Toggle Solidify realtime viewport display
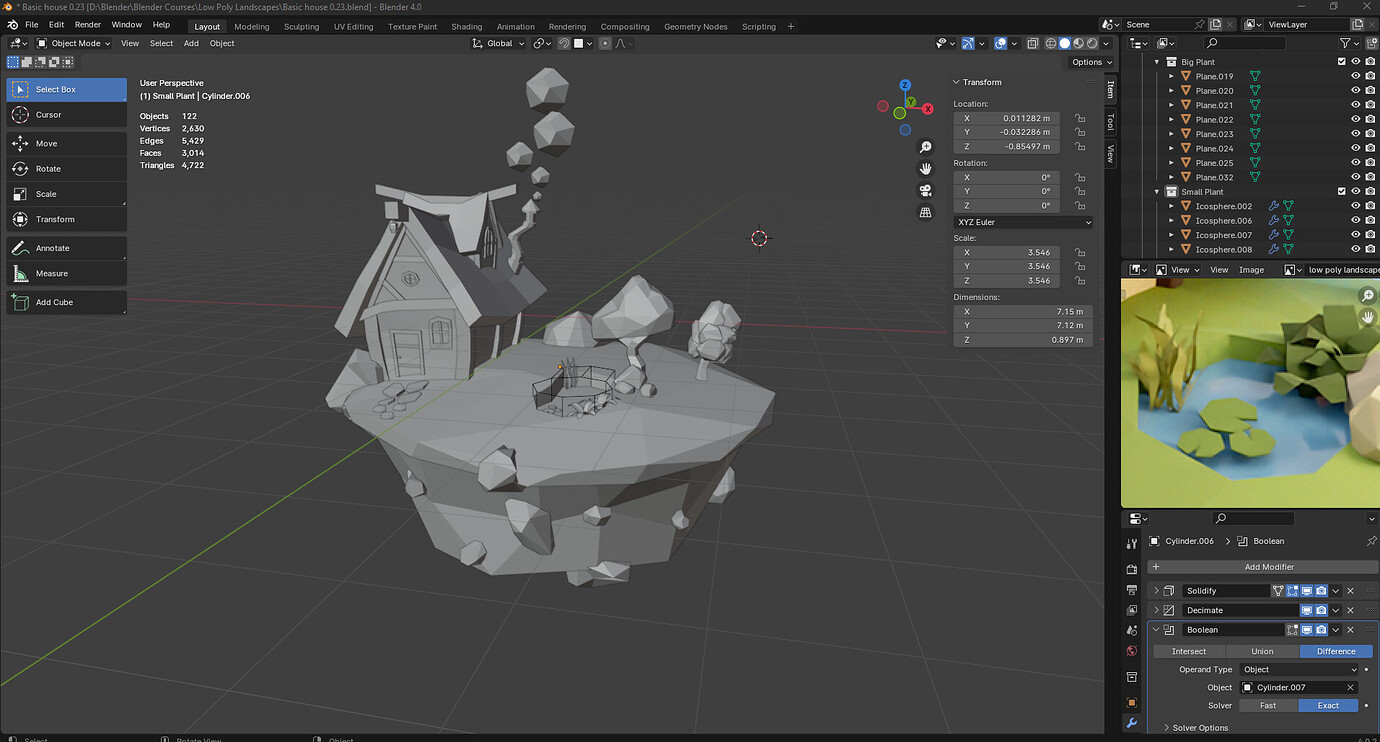Image resolution: width=1380 pixels, height=742 pixels. coord(1306,591)
